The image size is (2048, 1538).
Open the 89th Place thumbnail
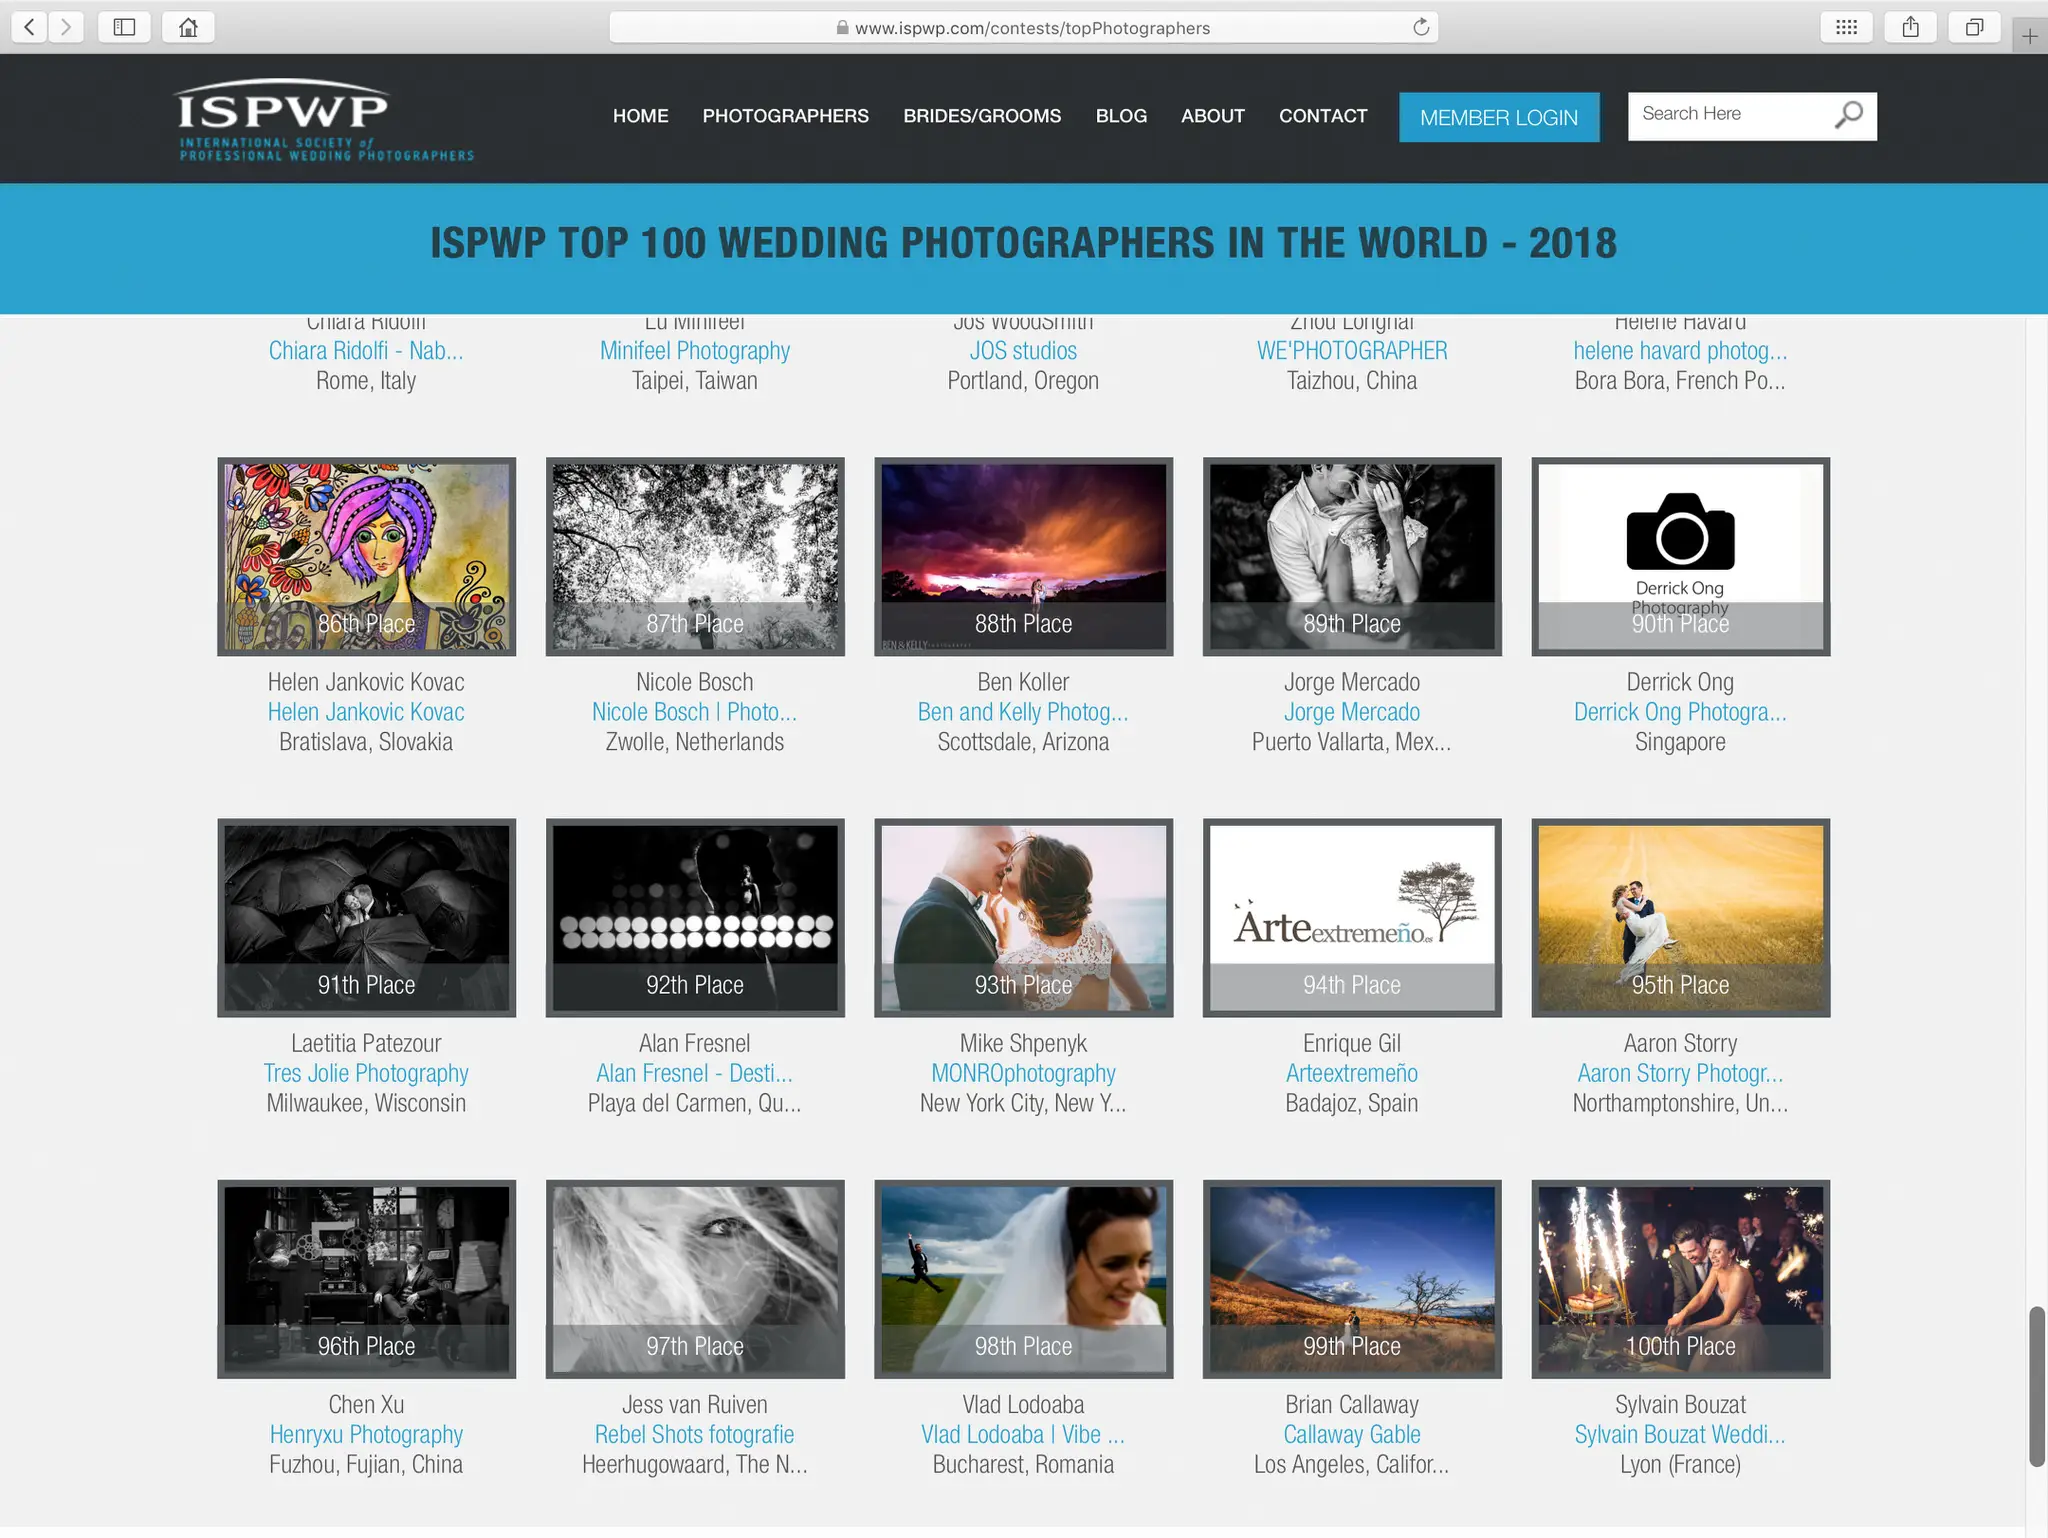(1352, 557)
